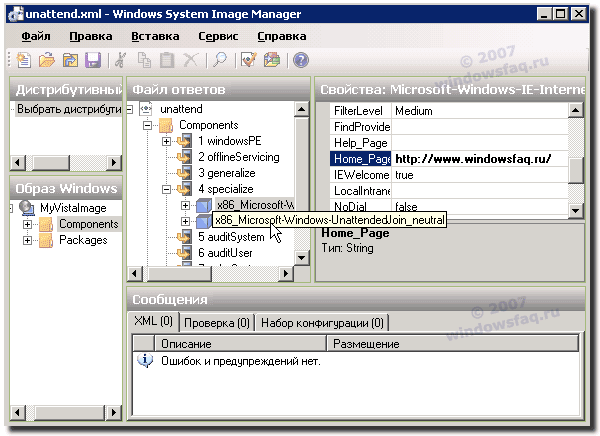Click the answer file horizontal scroll-right arrow
Screen dimensions: 600x436
[286, 273]
